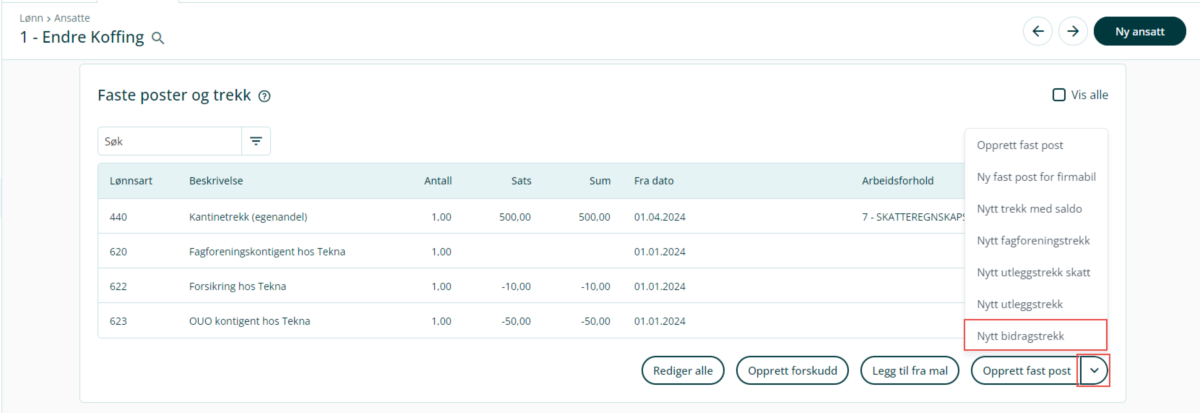Open help icon beside Faste poster og trekk
Viewport: 1200px width, 413px height.
click(265, 96)
